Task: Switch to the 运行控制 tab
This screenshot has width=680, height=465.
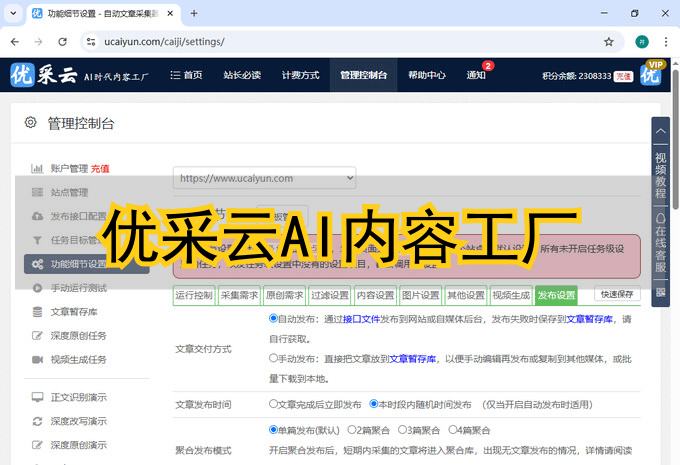Action: [194, 295]
